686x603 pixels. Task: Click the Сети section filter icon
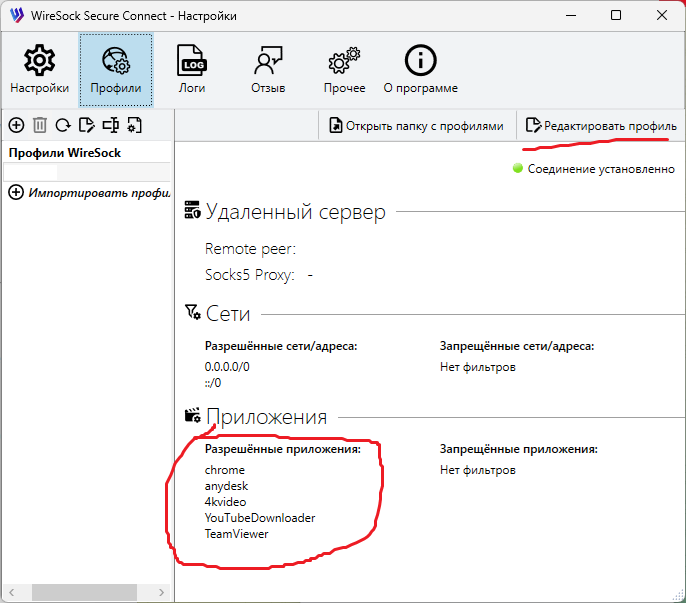(x=192, y=312)
